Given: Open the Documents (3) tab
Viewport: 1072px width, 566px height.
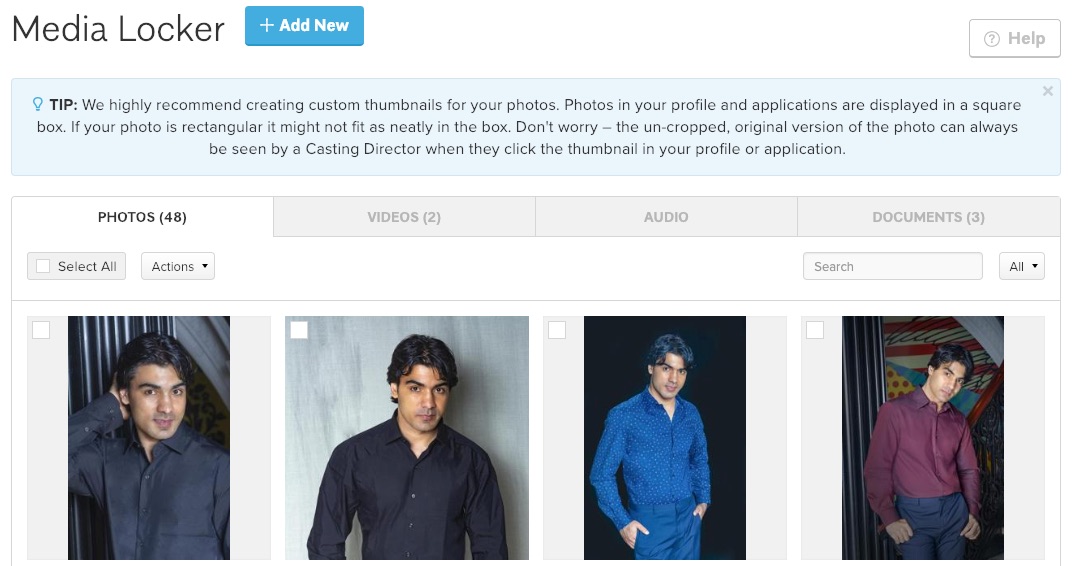Looking at the screenshot, I should coord(928,217).
